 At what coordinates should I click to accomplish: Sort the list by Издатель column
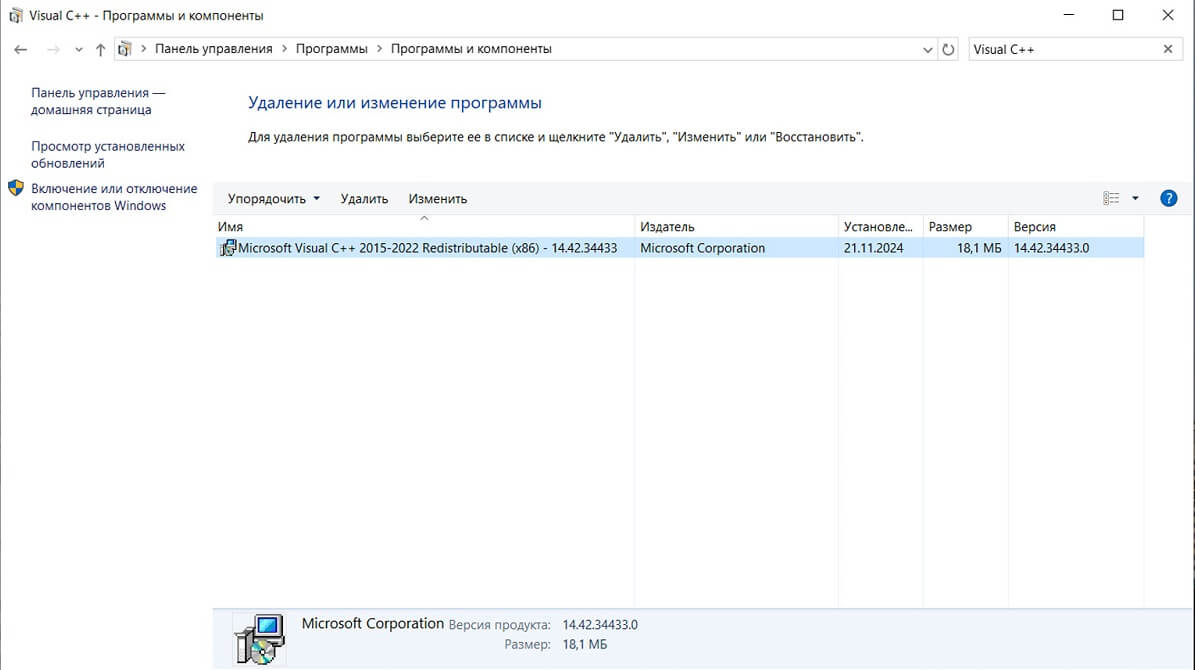tap(736, 227)
